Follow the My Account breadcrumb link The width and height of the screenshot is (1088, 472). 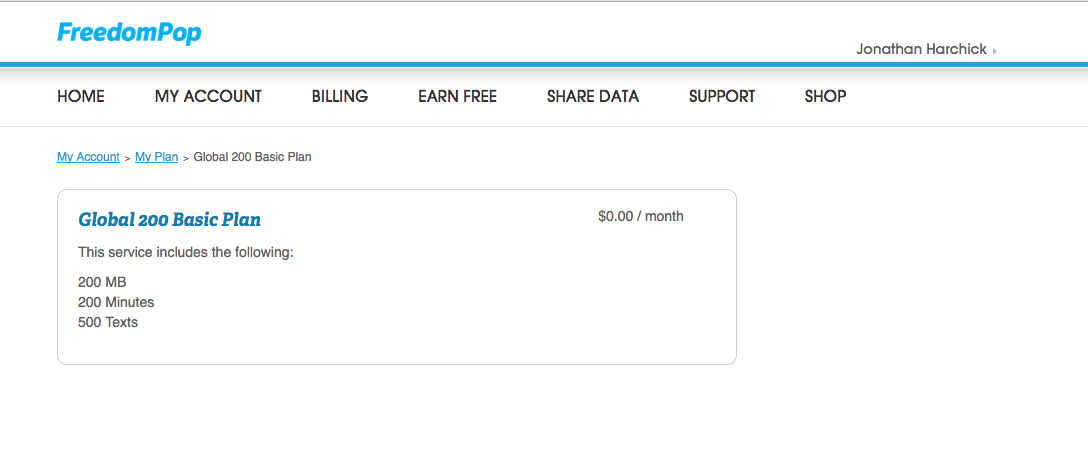coord(88,157)
